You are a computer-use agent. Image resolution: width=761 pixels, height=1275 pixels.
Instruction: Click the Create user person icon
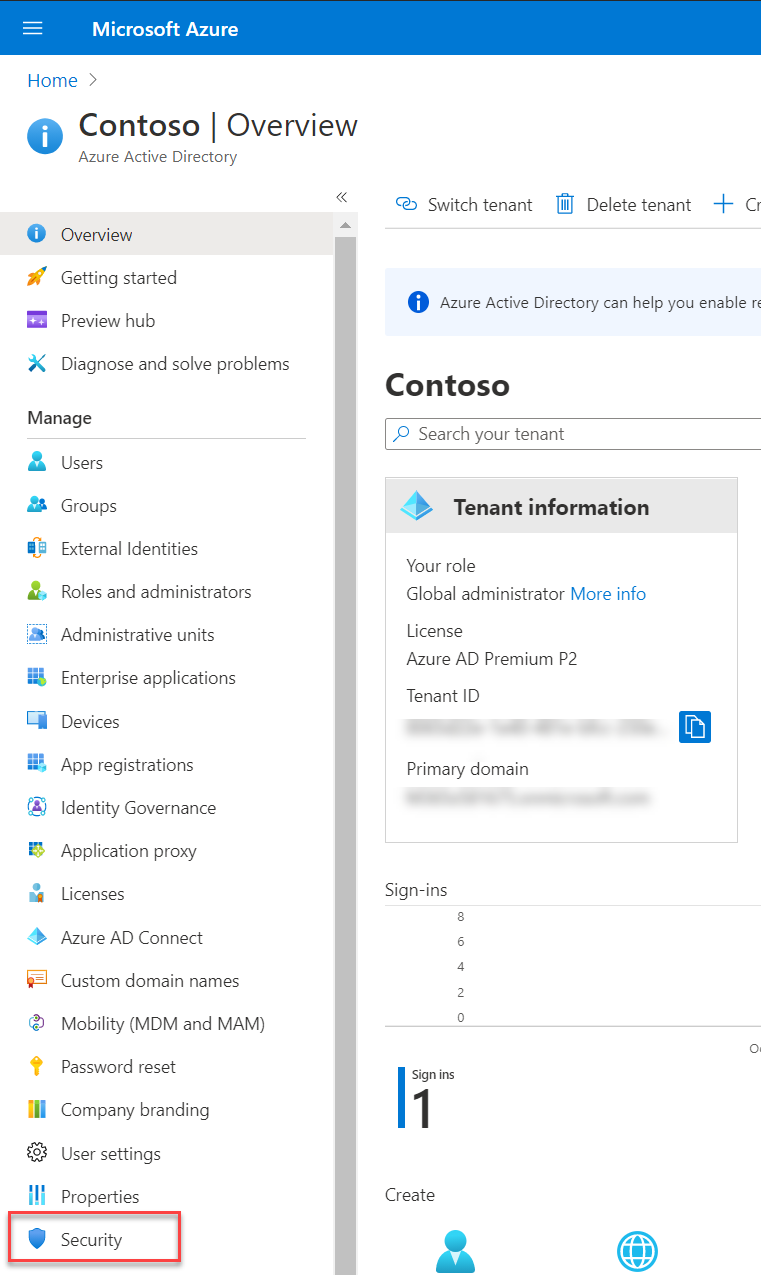pyautogui.click(x=456, y=1252)
